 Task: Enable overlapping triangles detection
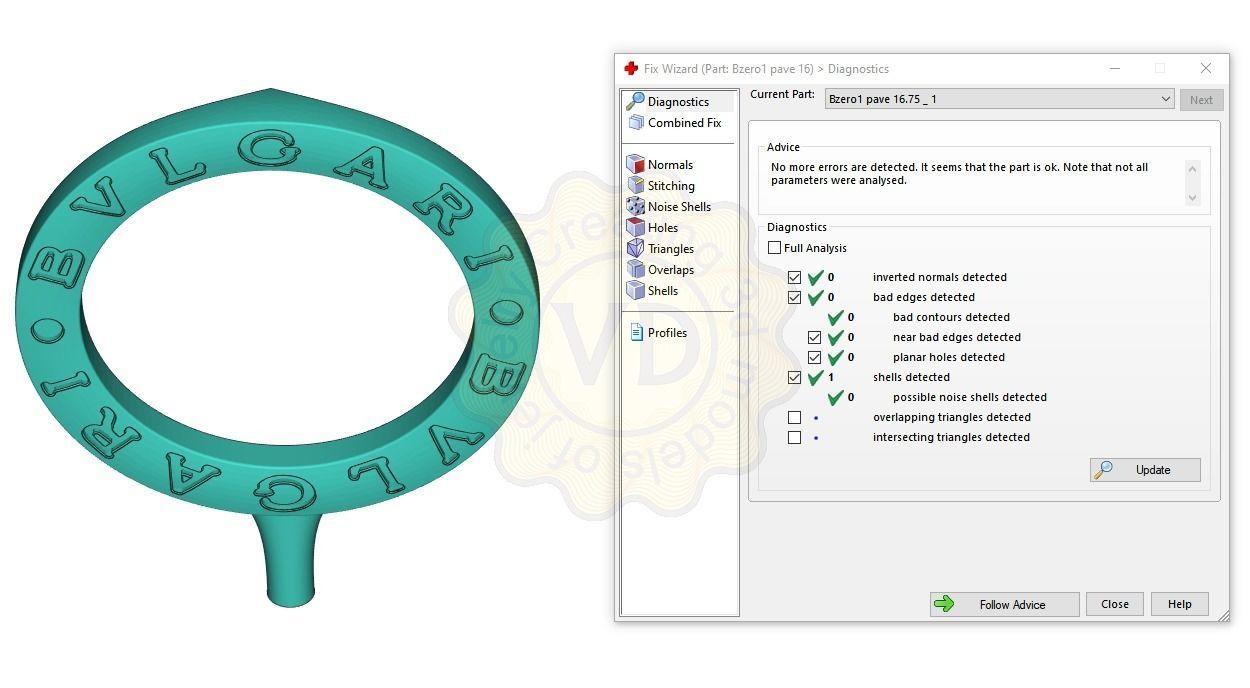point(795,417)
